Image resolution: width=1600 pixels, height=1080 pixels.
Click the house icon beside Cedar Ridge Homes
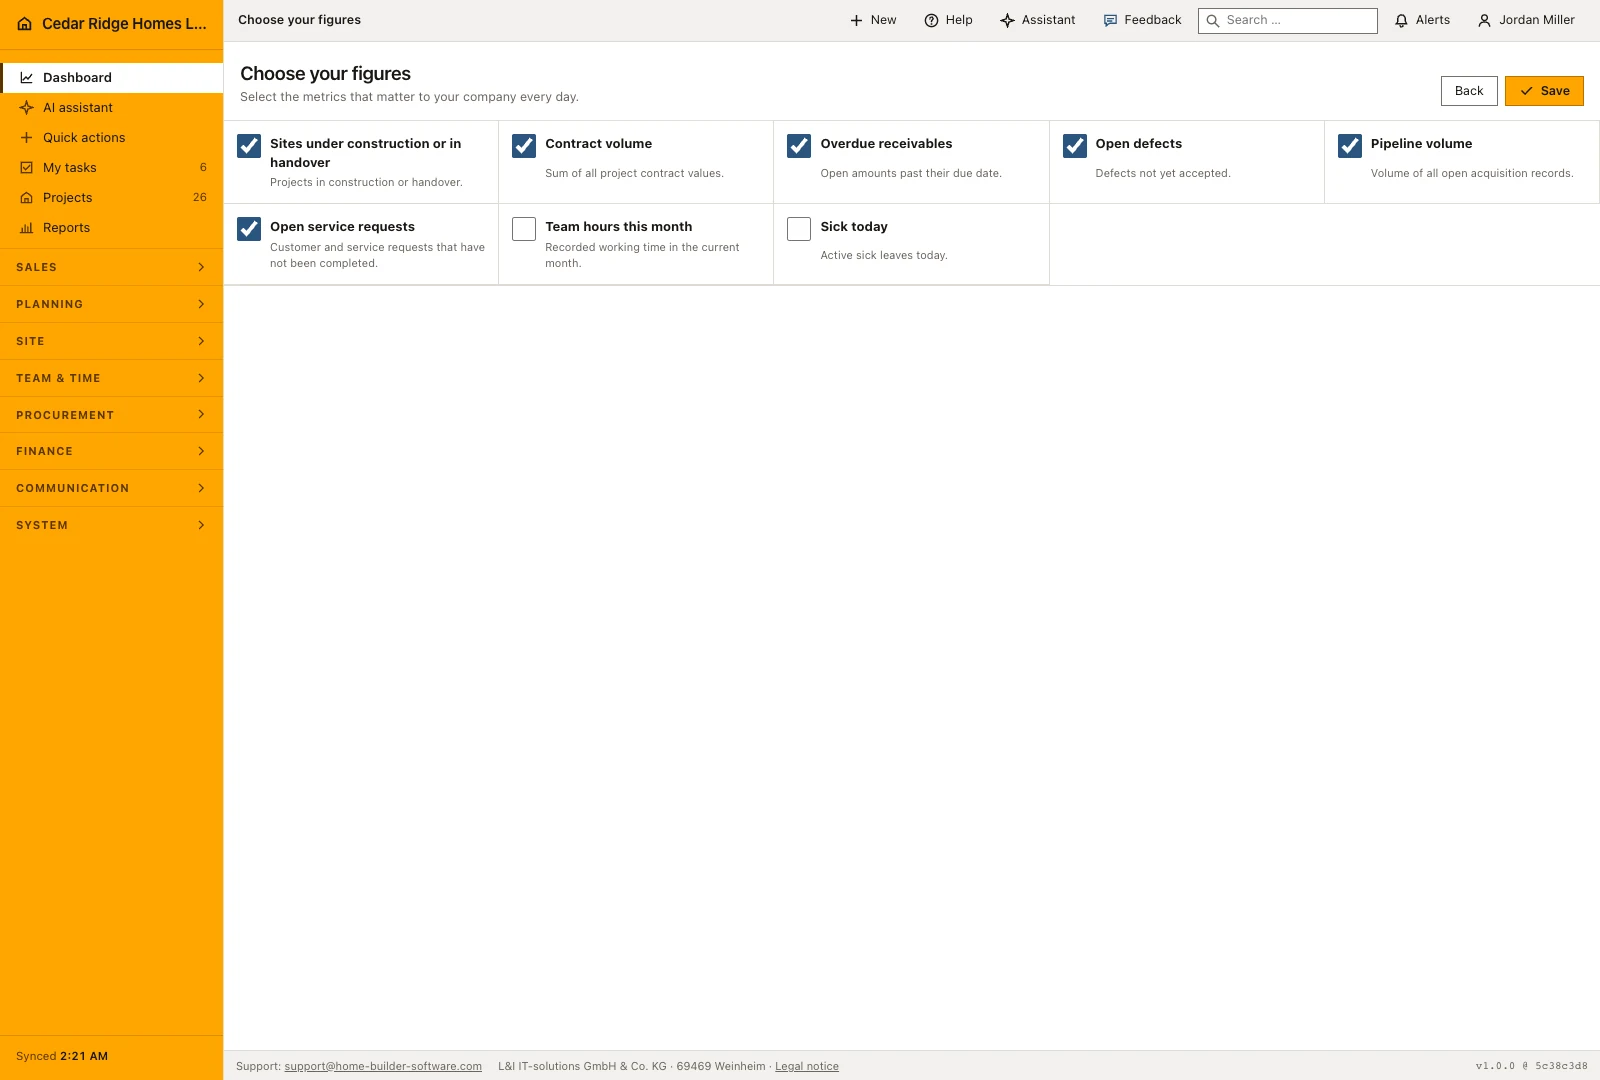click(x=25, y=24)
